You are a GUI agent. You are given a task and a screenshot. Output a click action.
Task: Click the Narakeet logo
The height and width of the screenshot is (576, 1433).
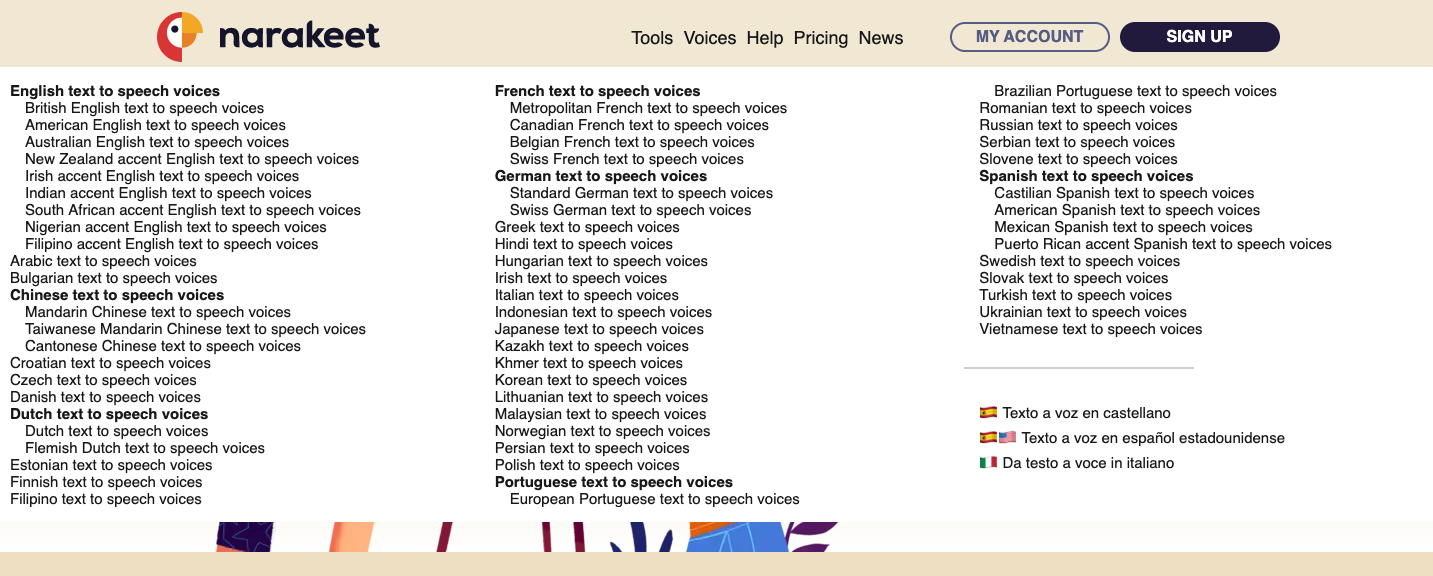click(268, 35)
